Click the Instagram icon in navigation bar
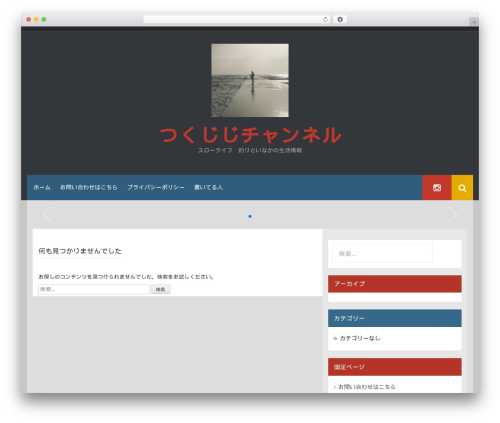The width and height of the screenshot is (500, 423). [x=437, y=188]
